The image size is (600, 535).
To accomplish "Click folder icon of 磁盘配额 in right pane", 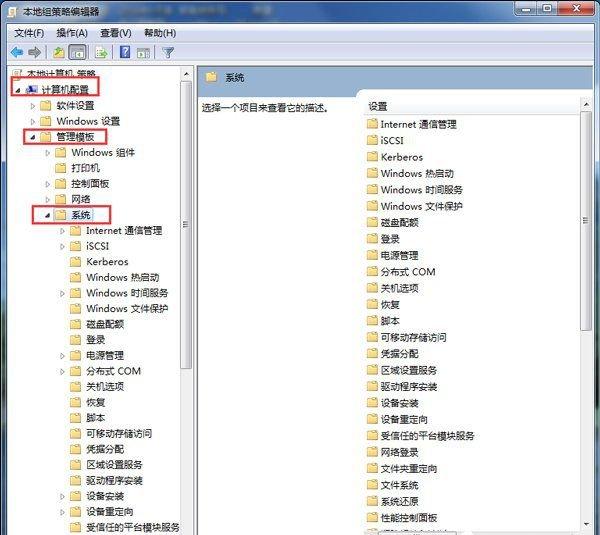I will (x=372, y=222).
